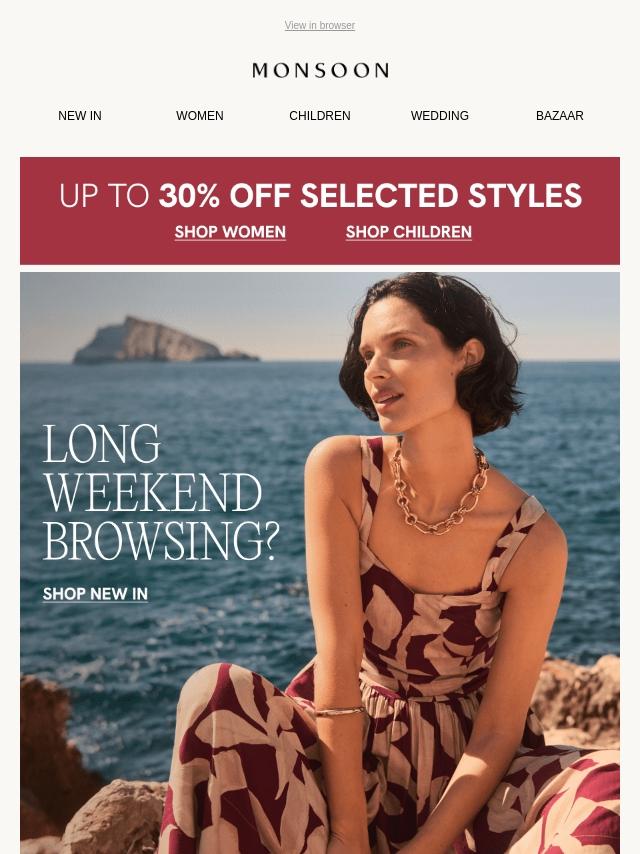The height and width of the screenshot is (854, 640).
Task: Open the WEDDING navigation category
Action: (440, 115)
